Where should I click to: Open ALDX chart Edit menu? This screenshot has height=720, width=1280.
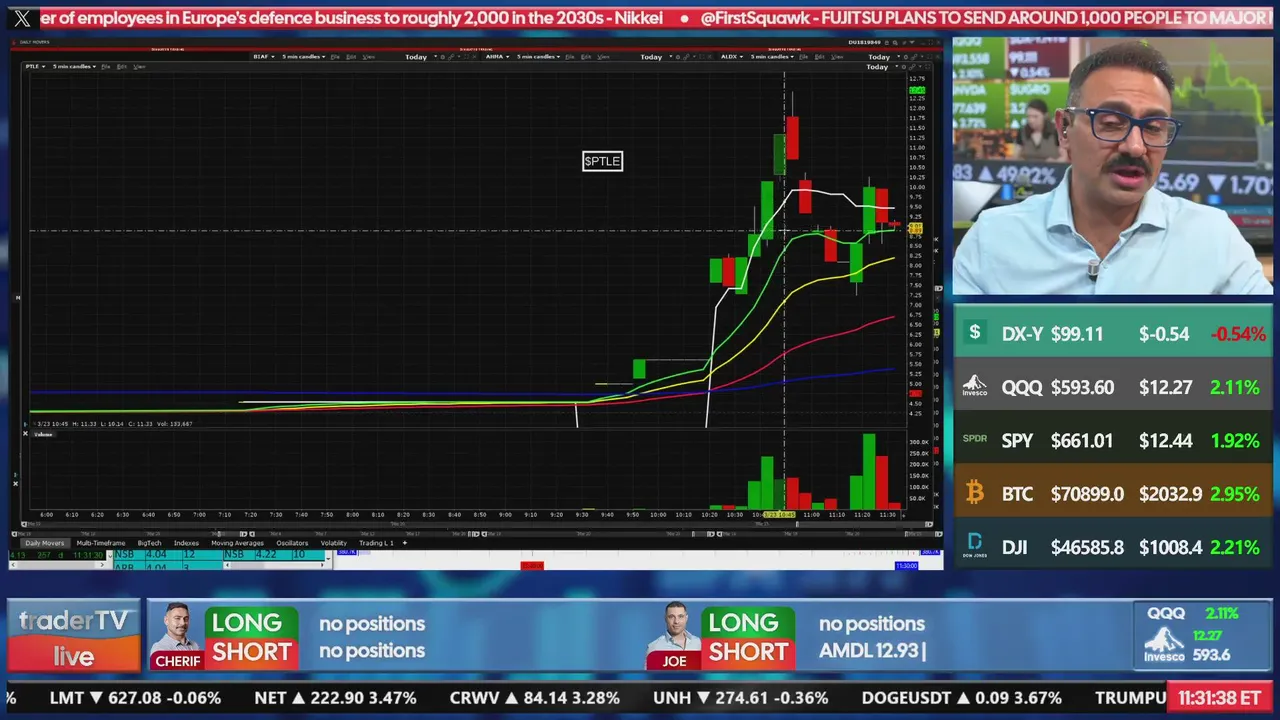[x=819, y=57]
